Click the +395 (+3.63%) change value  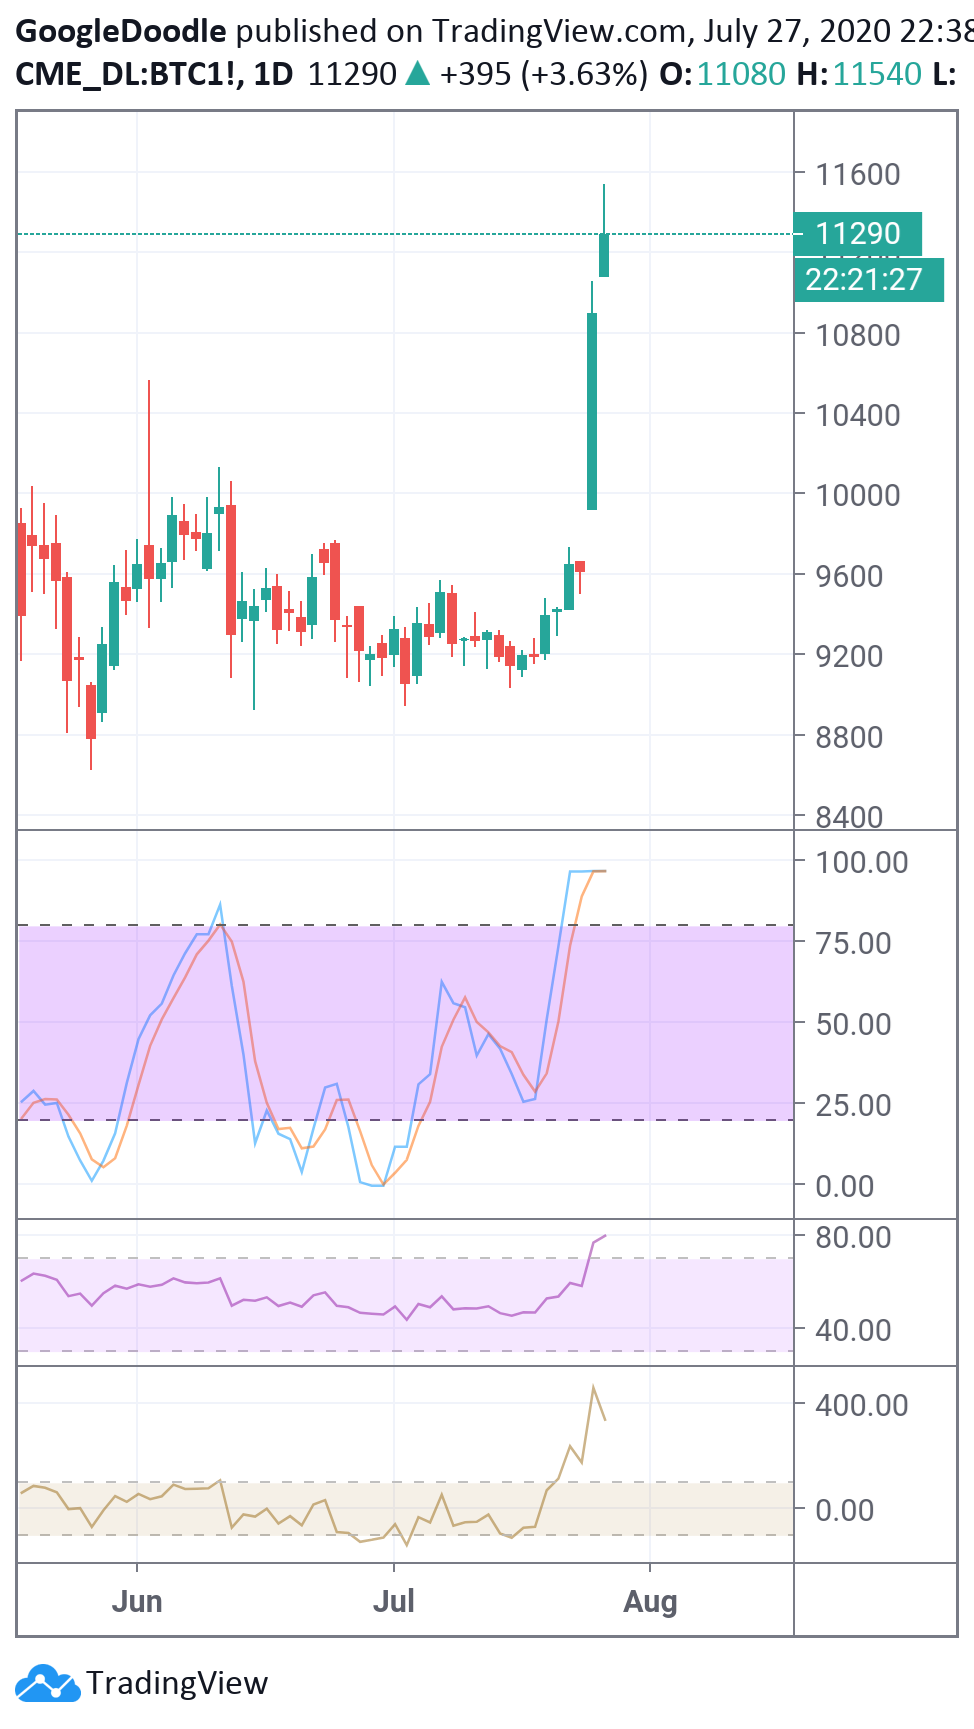click(x=543, y=73)
